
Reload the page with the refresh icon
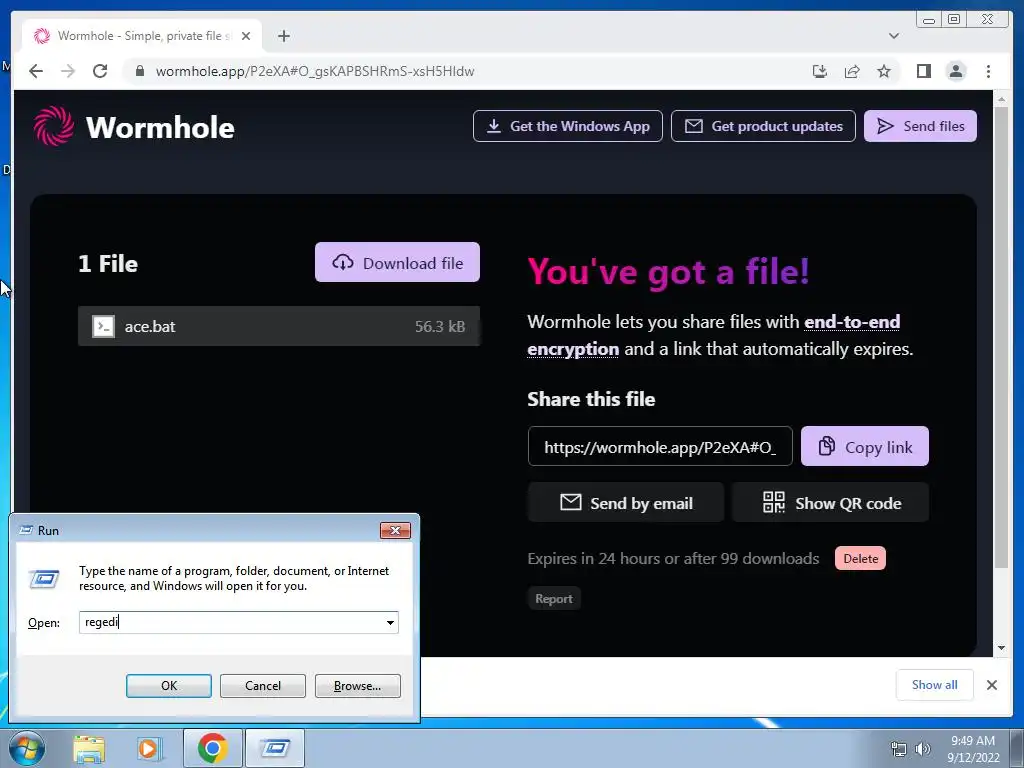pos(100,71)
